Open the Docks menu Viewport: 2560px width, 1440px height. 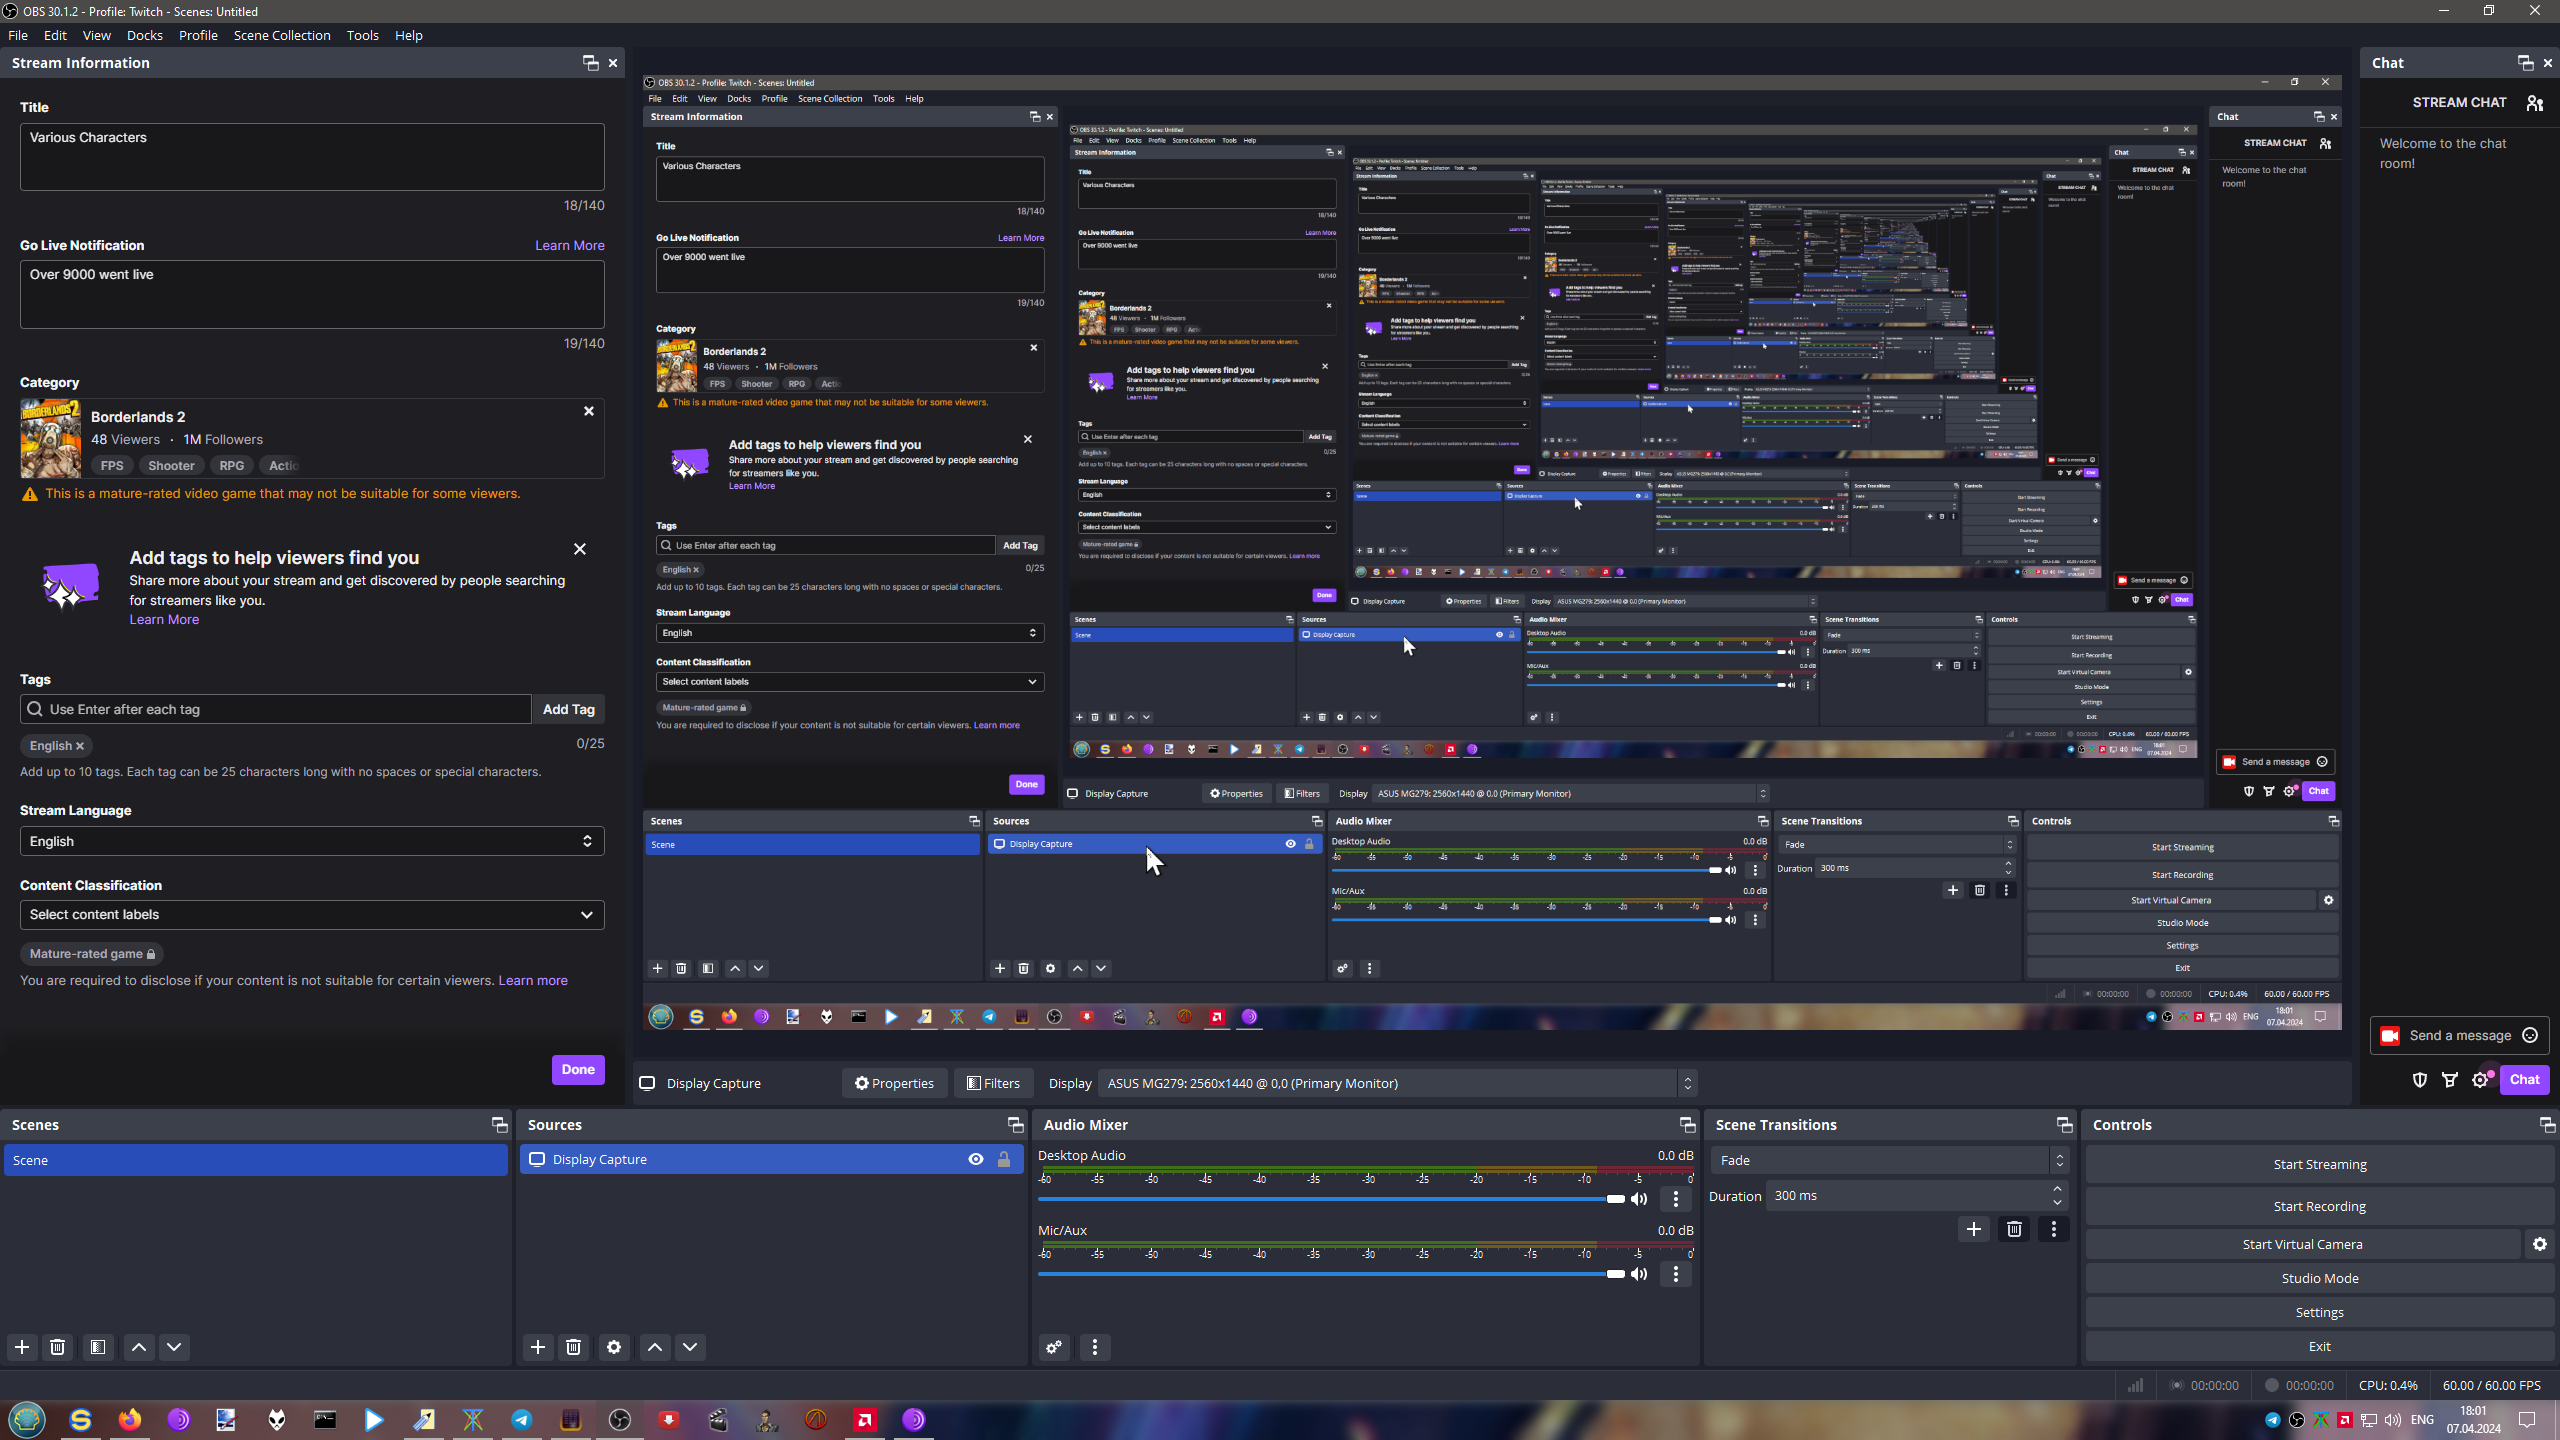click(x=144, y=35)
